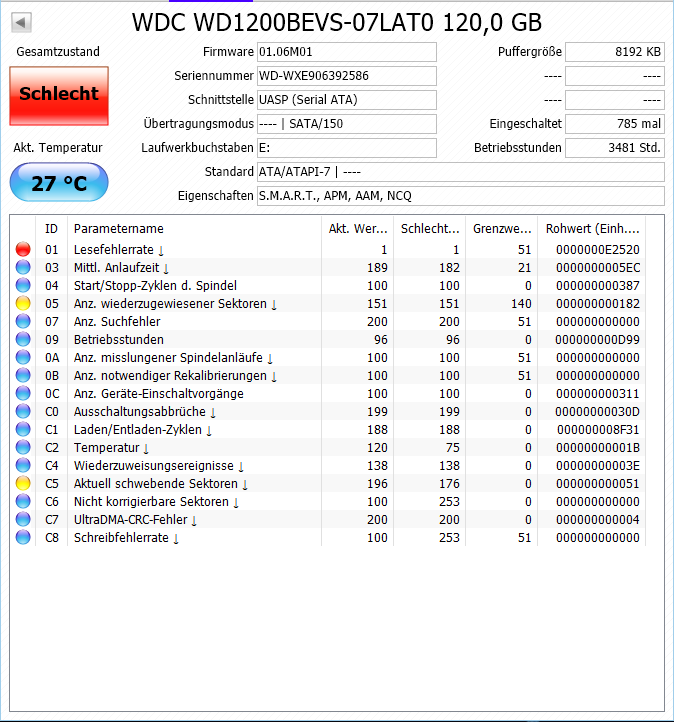Click the Parametername column header
This screenshot has height=722, width=674.
coord(194,228)
